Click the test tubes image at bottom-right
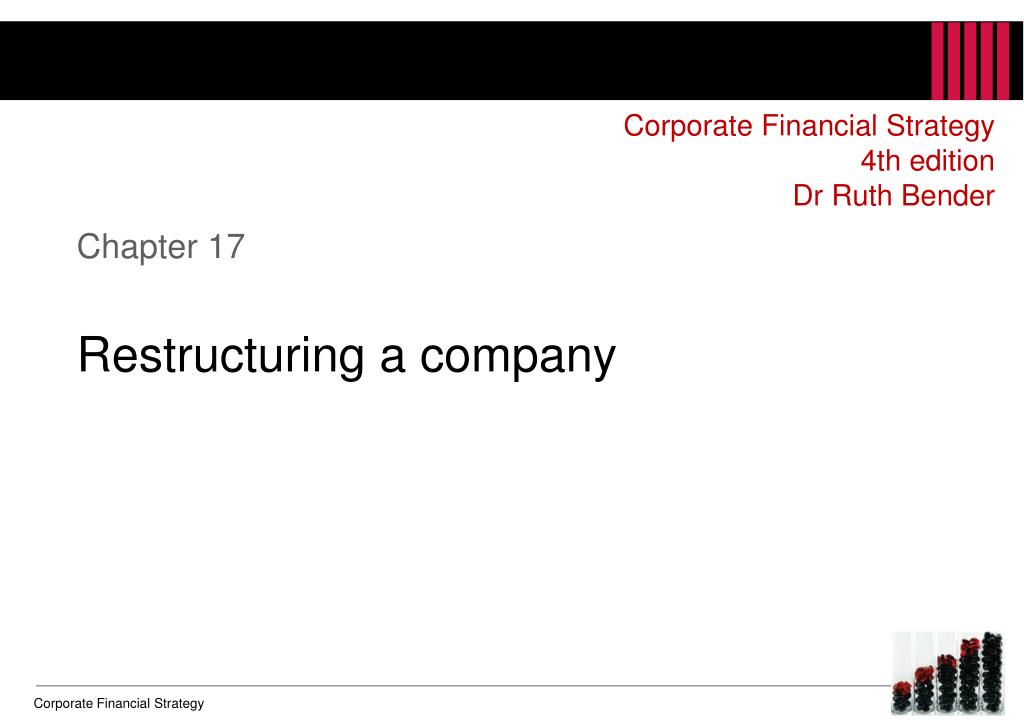Viewport: 1024px width, 724px height. 948,673
